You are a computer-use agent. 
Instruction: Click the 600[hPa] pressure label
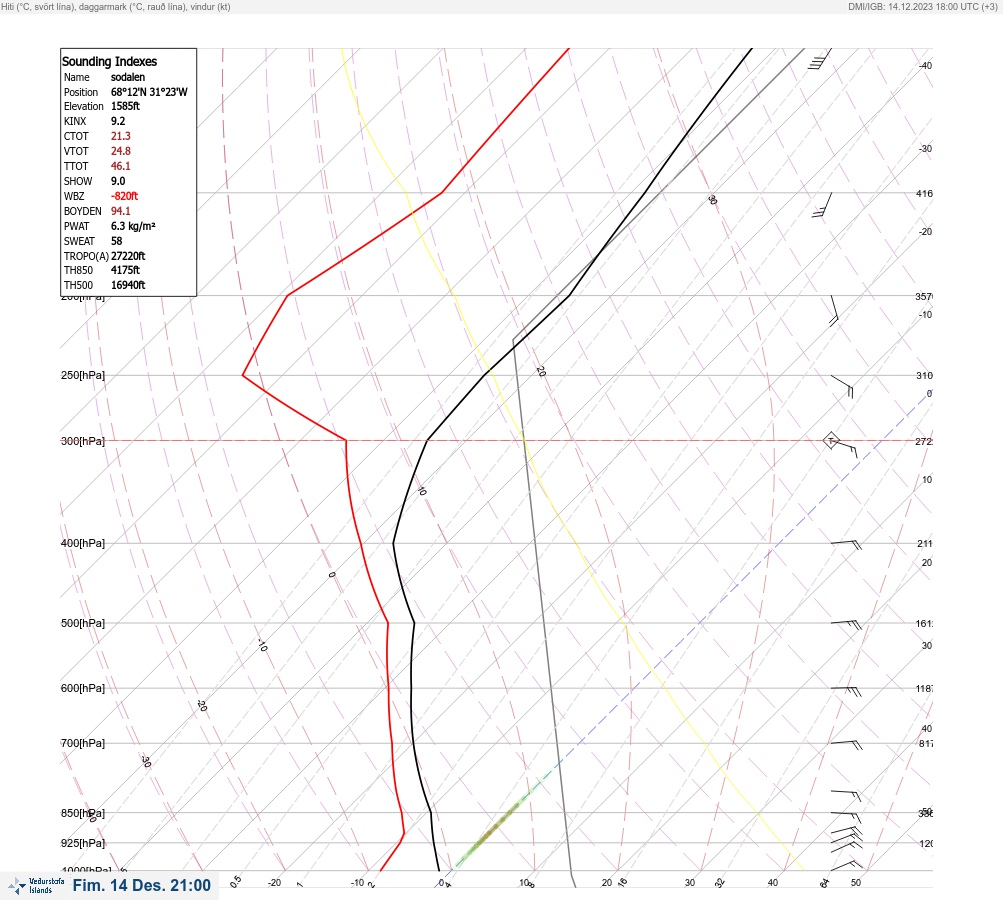(x=83, y=688)
